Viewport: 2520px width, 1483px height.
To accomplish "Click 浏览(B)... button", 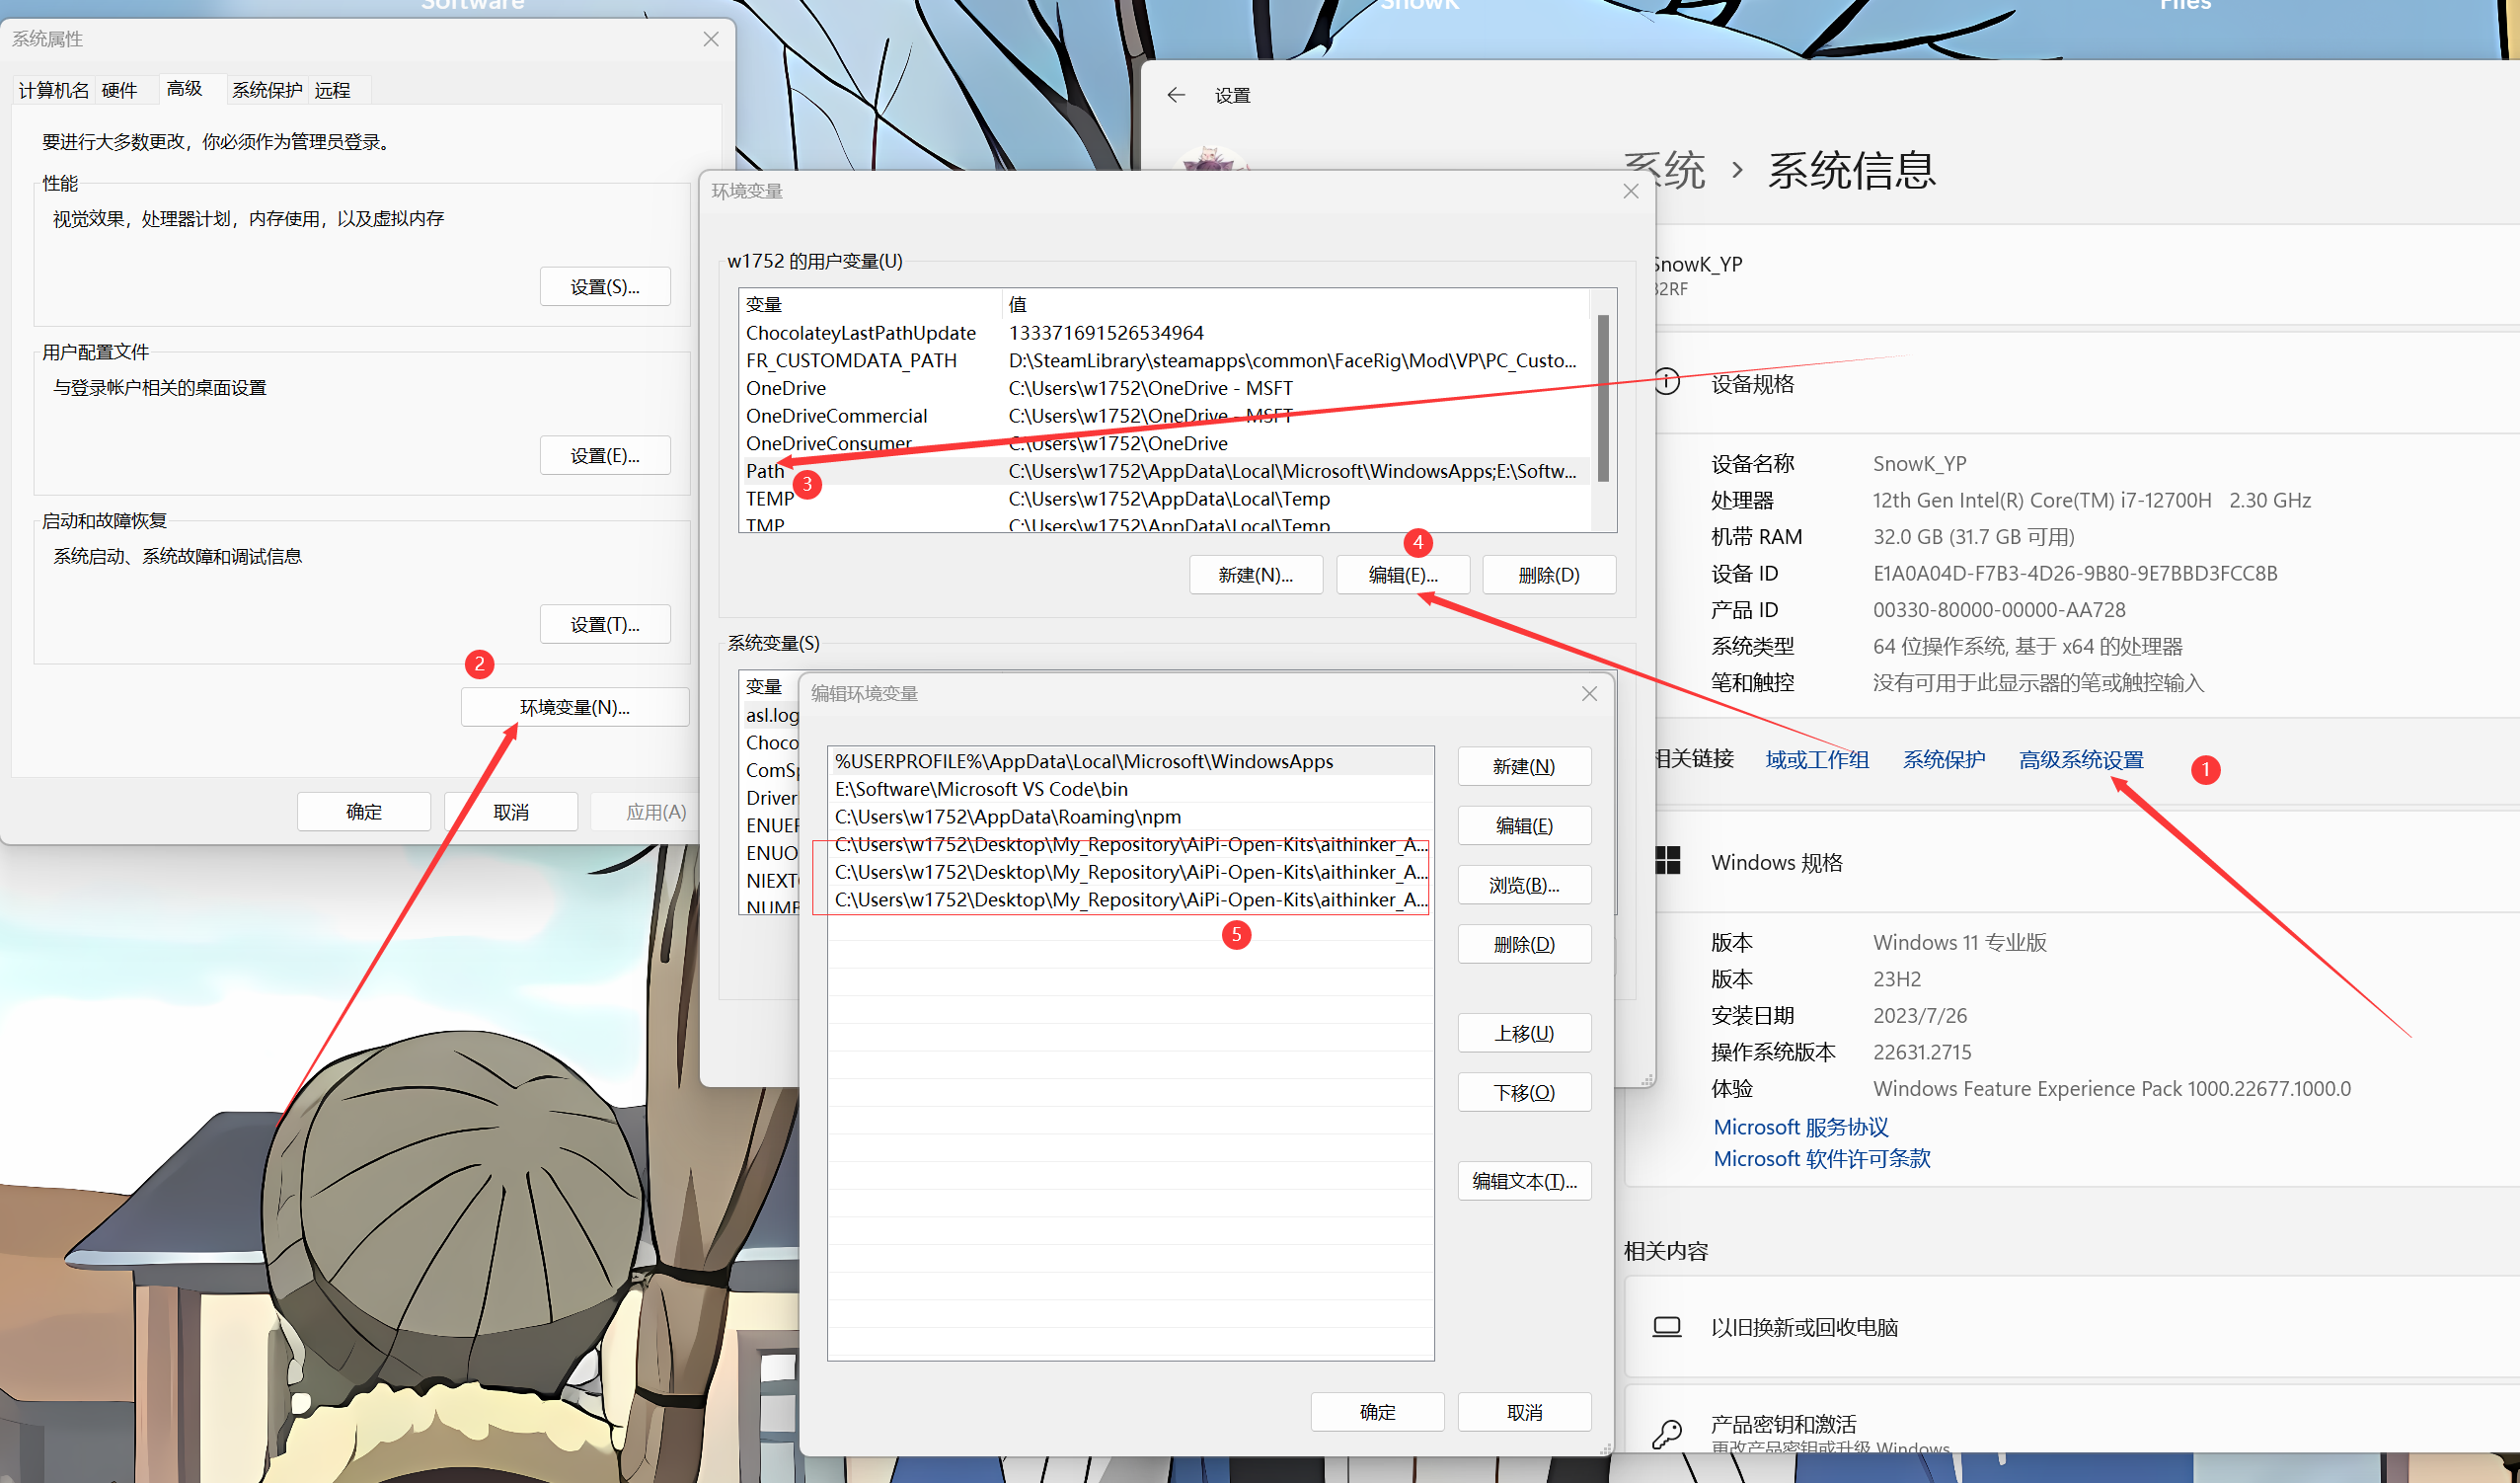I will 1524,885.
